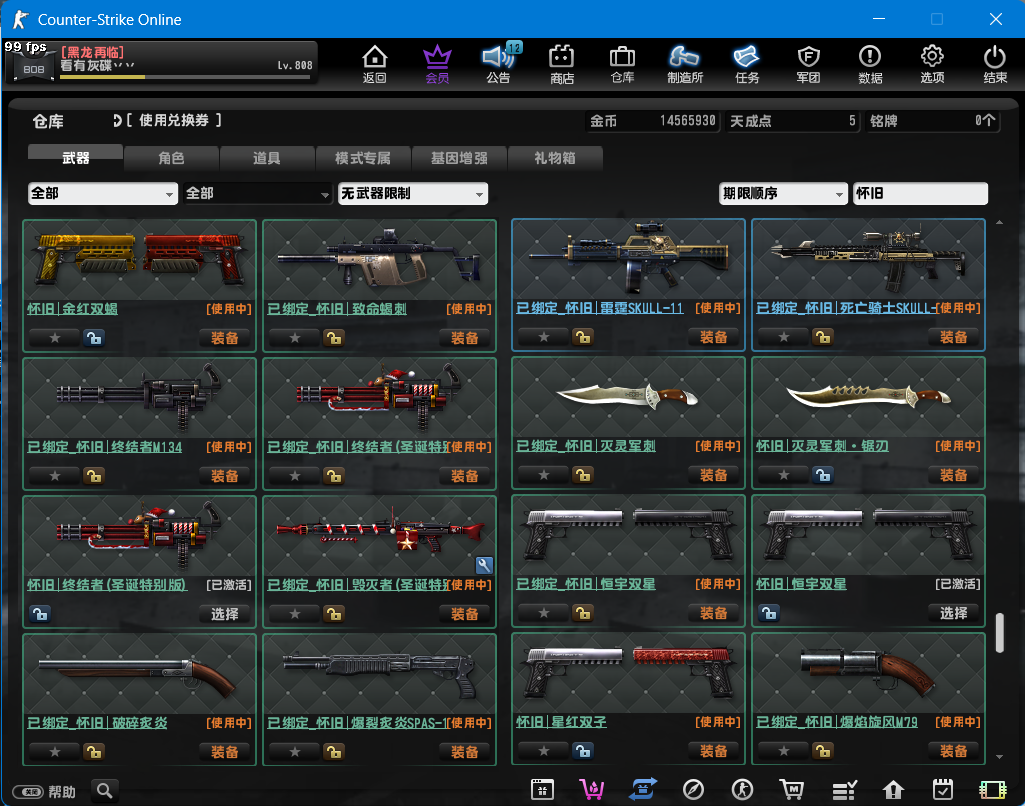Screen dimensions: 1025x806
Task: Switch to the 基因增强 tab
Action: [459, 158]
